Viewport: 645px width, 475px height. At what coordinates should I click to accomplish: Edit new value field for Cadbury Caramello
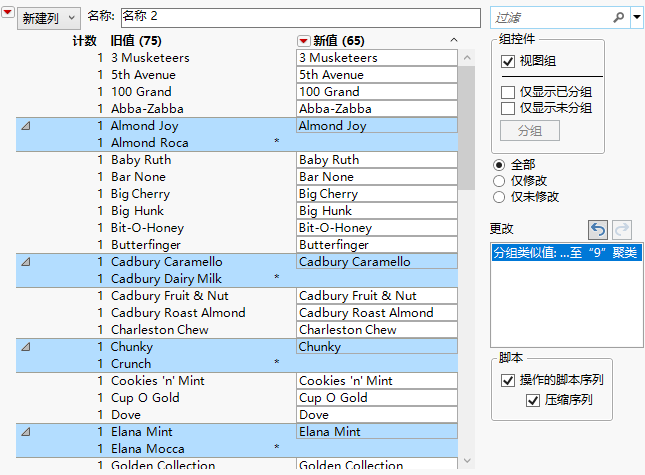[x=377, y=262]
